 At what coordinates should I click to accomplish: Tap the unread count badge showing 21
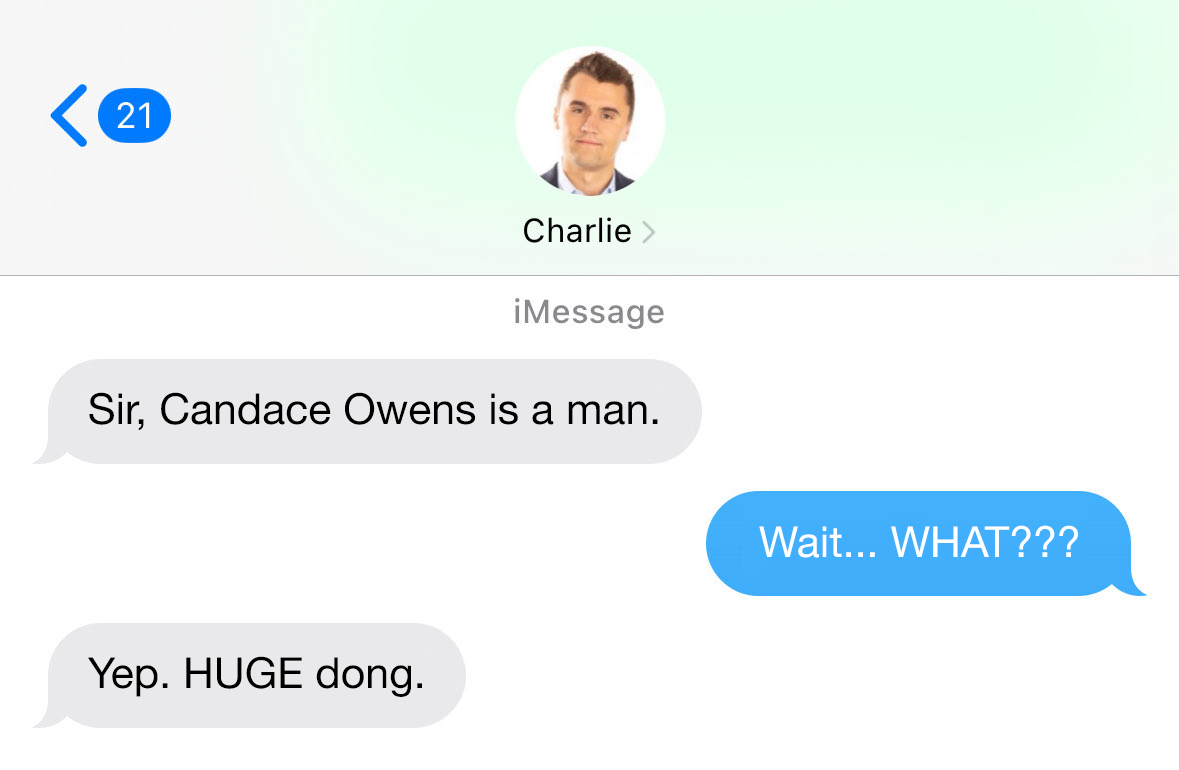tap(135, 116)
